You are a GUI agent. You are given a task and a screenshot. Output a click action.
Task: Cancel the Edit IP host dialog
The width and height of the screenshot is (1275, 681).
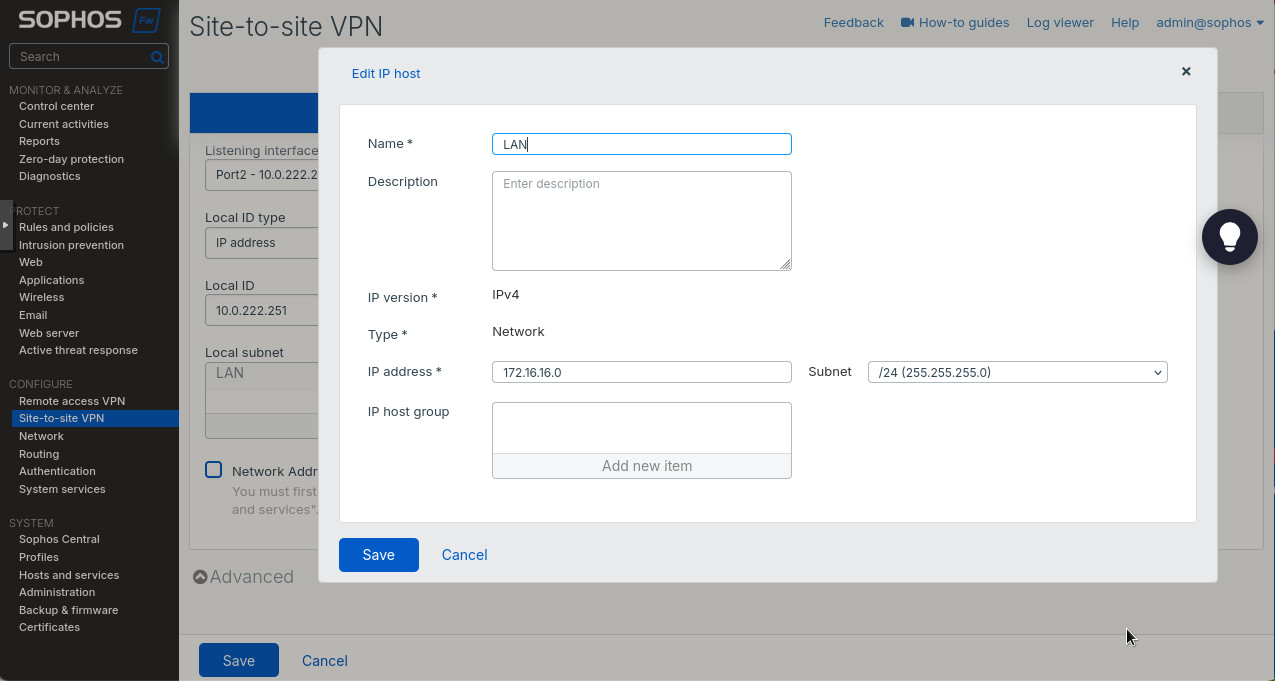coord(464,555)
